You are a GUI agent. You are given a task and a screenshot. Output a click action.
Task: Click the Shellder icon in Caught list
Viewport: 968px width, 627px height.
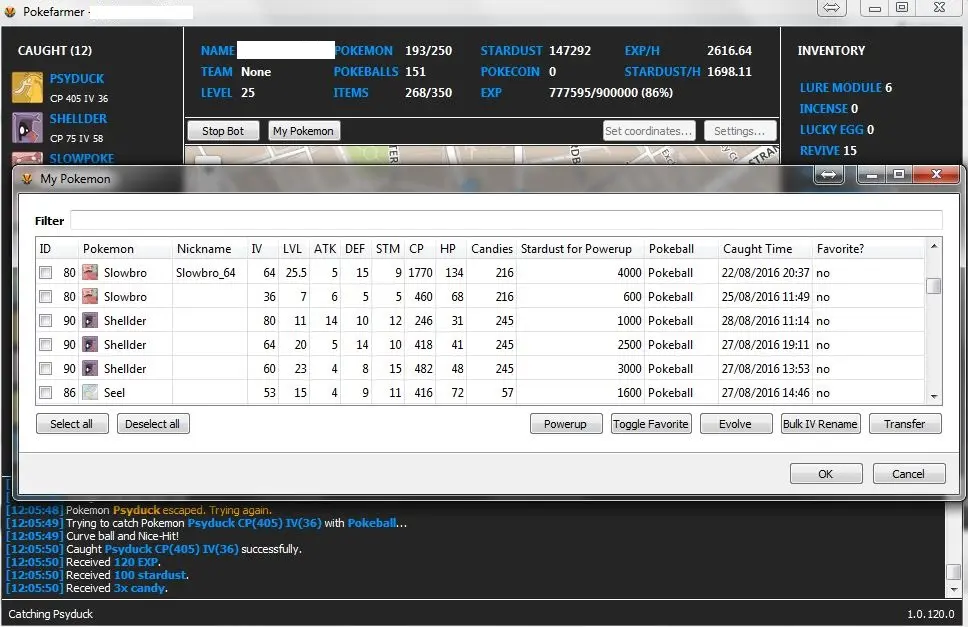27,128
